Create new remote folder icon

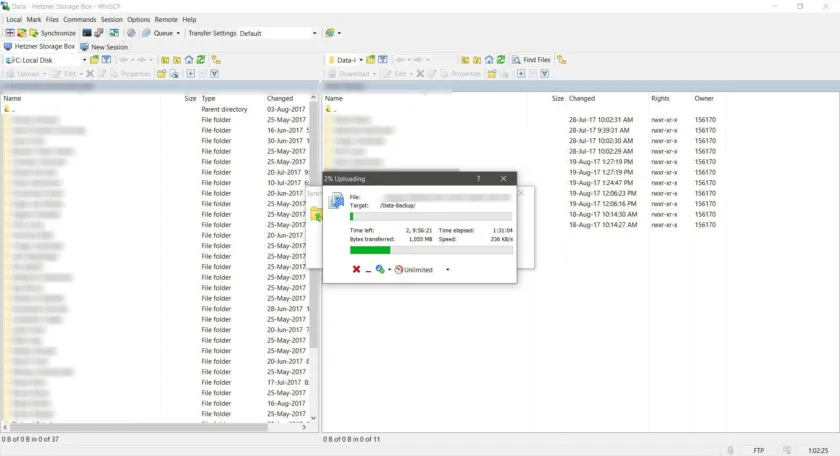point(492,74)
